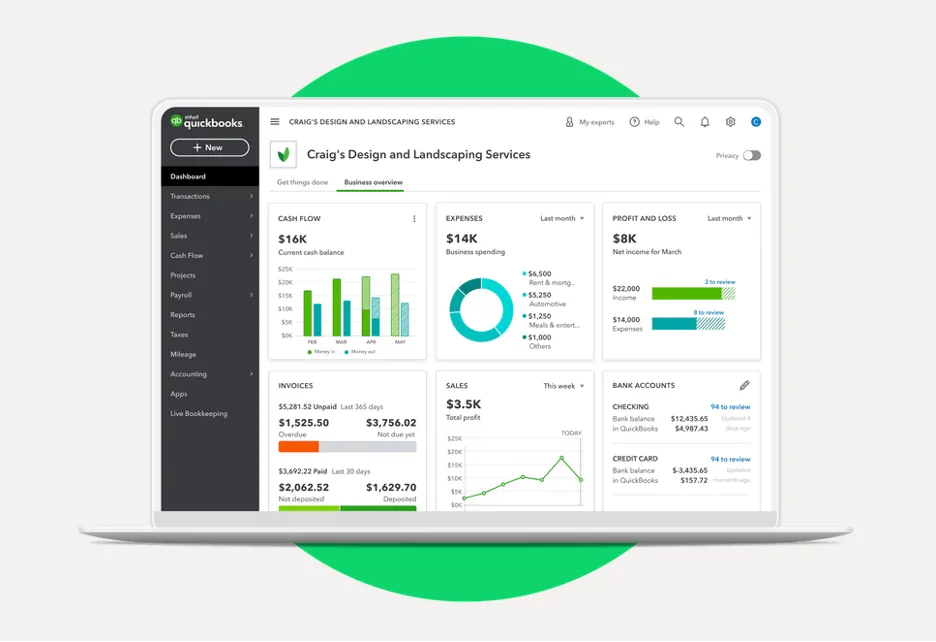This screenshot has height=642, width=936.
Task: Open Expenses Last month dropdown
Action: [x=562, y=219]
